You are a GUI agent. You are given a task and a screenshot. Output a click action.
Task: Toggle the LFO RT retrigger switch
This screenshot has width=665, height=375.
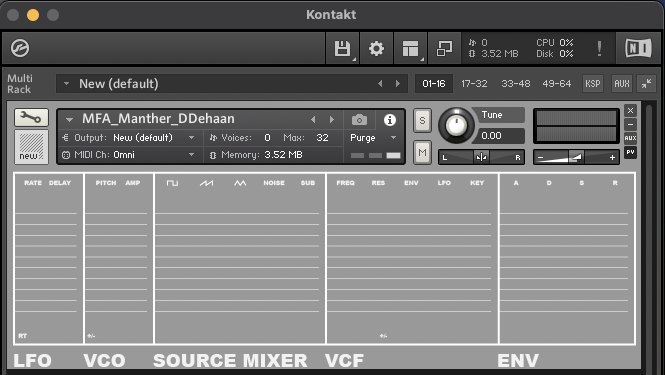(x=22, y=336)
